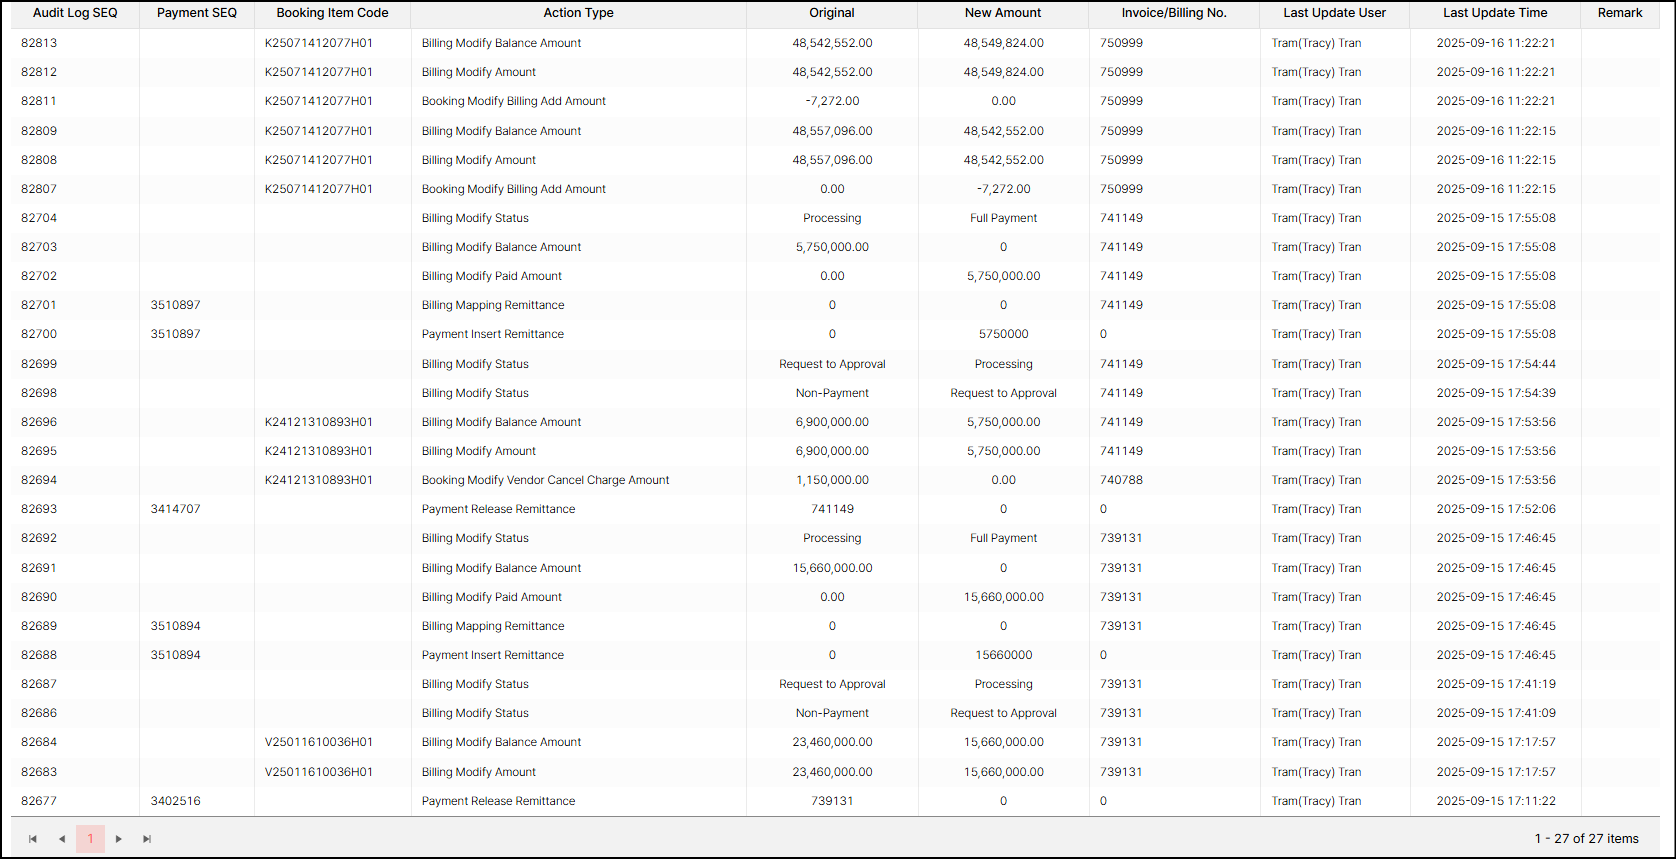This screenshot has width=1676, height=859.
Task: Click the Original column header
Action: (x=832, y=13)
